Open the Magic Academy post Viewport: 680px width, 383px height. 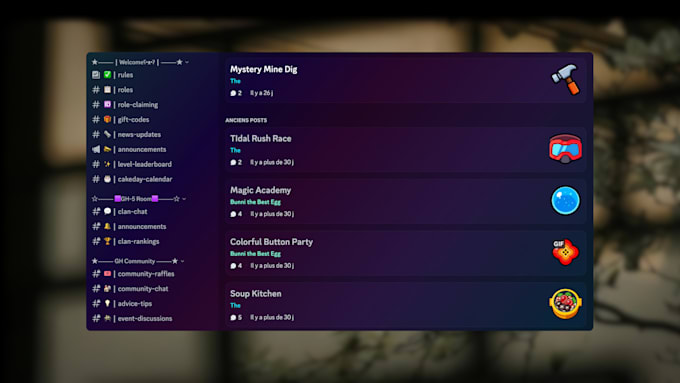405,202
